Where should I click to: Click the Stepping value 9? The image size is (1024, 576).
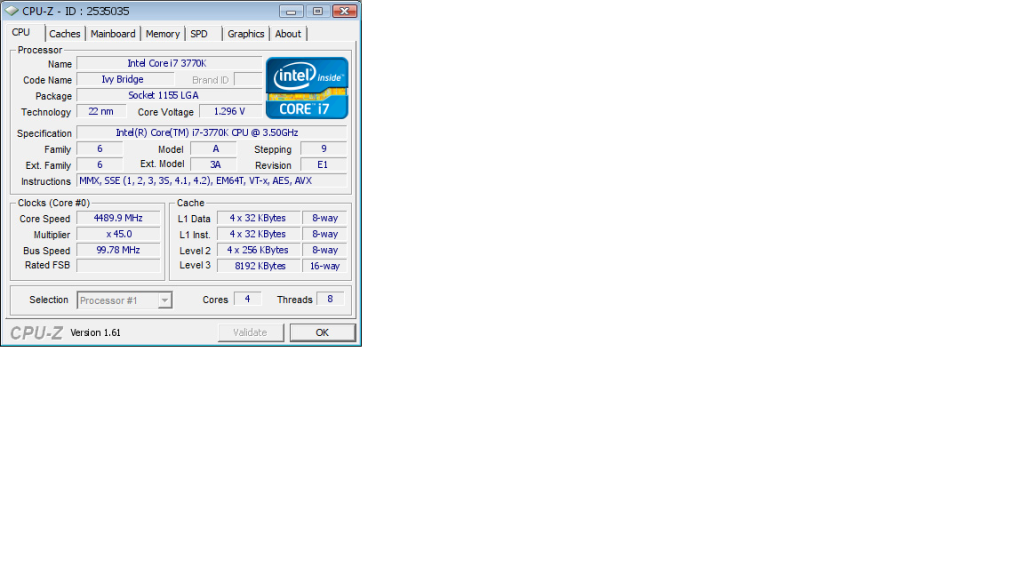pos(323,149)
